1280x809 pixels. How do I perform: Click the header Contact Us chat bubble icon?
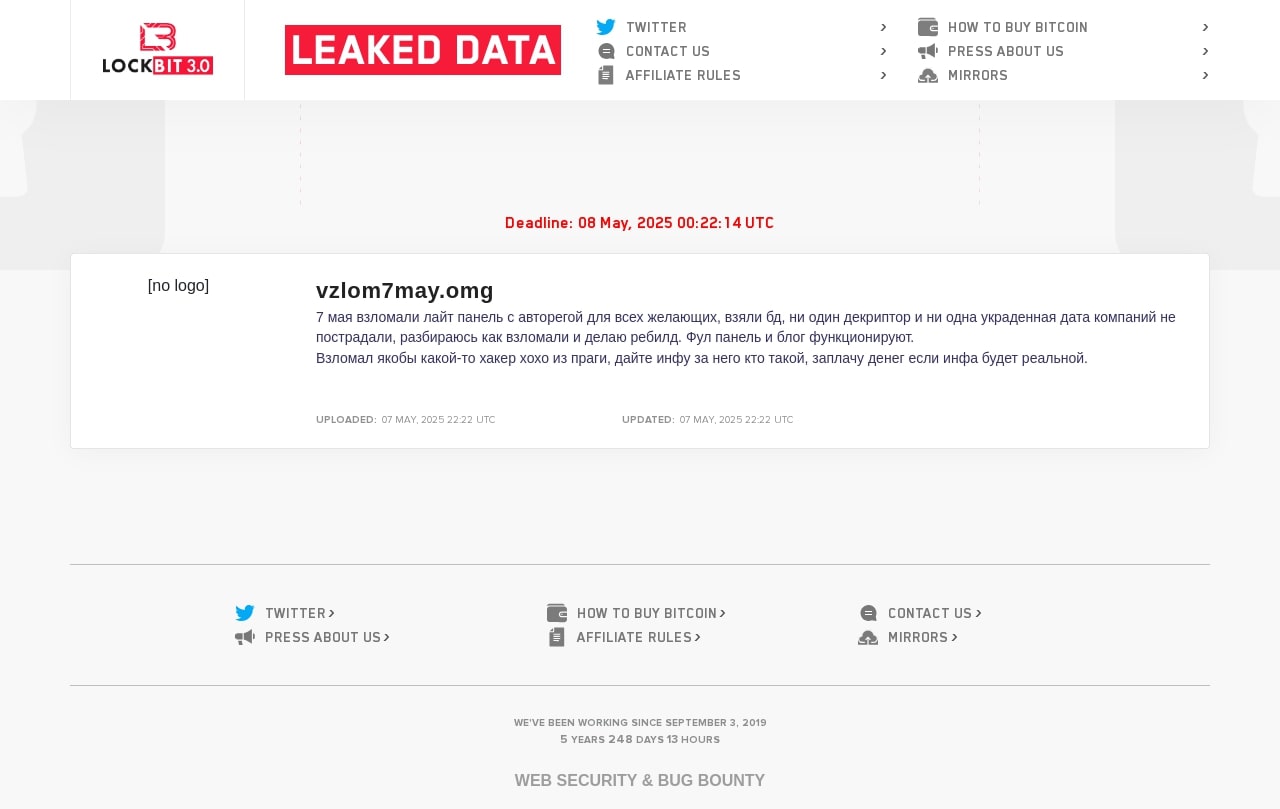(x=606, y=51)
